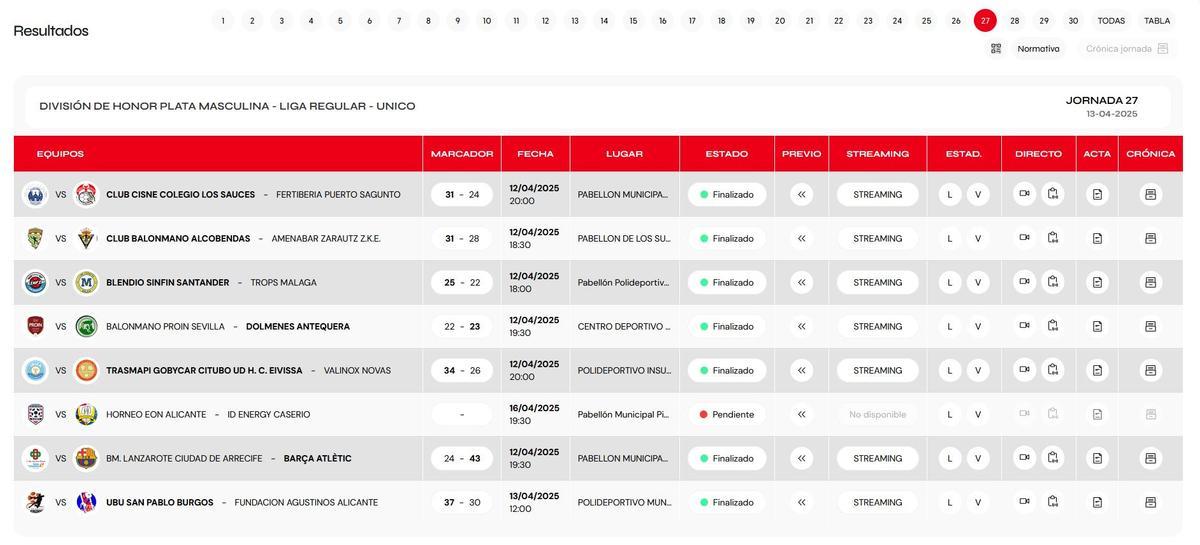Open visitor stats V for Club Cisne match
Screen dimensions: 1200x545
pyautogui.click(x=978, y=194)
